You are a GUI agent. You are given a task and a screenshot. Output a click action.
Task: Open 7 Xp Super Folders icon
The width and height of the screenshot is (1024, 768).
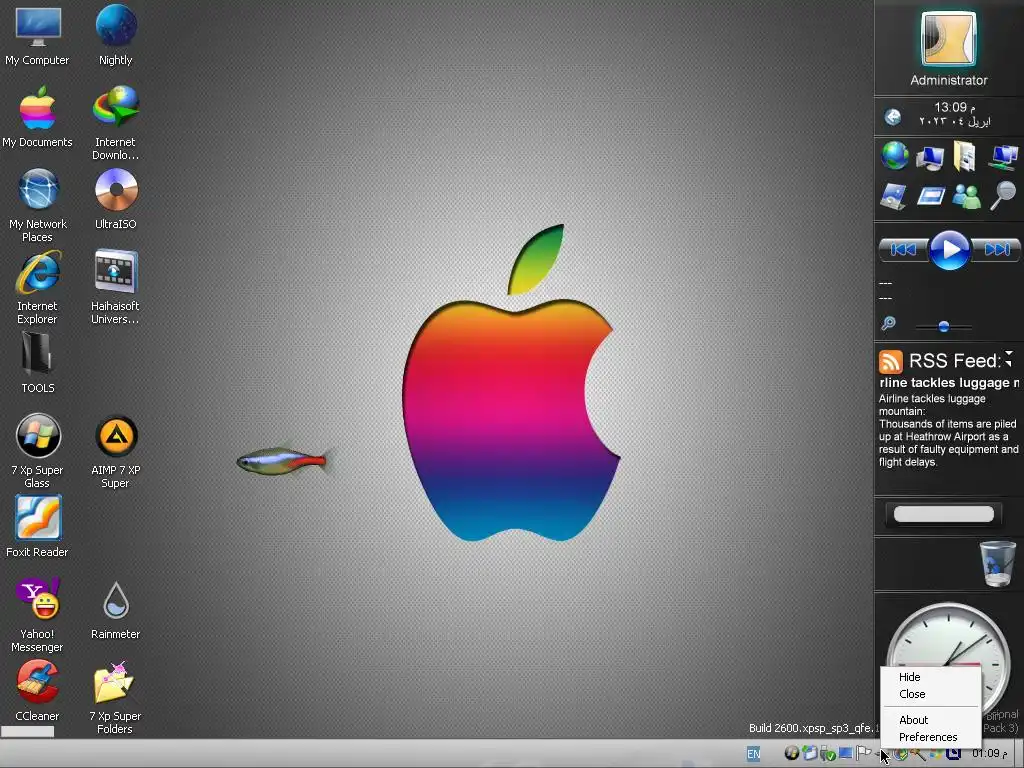coord(116,697)
